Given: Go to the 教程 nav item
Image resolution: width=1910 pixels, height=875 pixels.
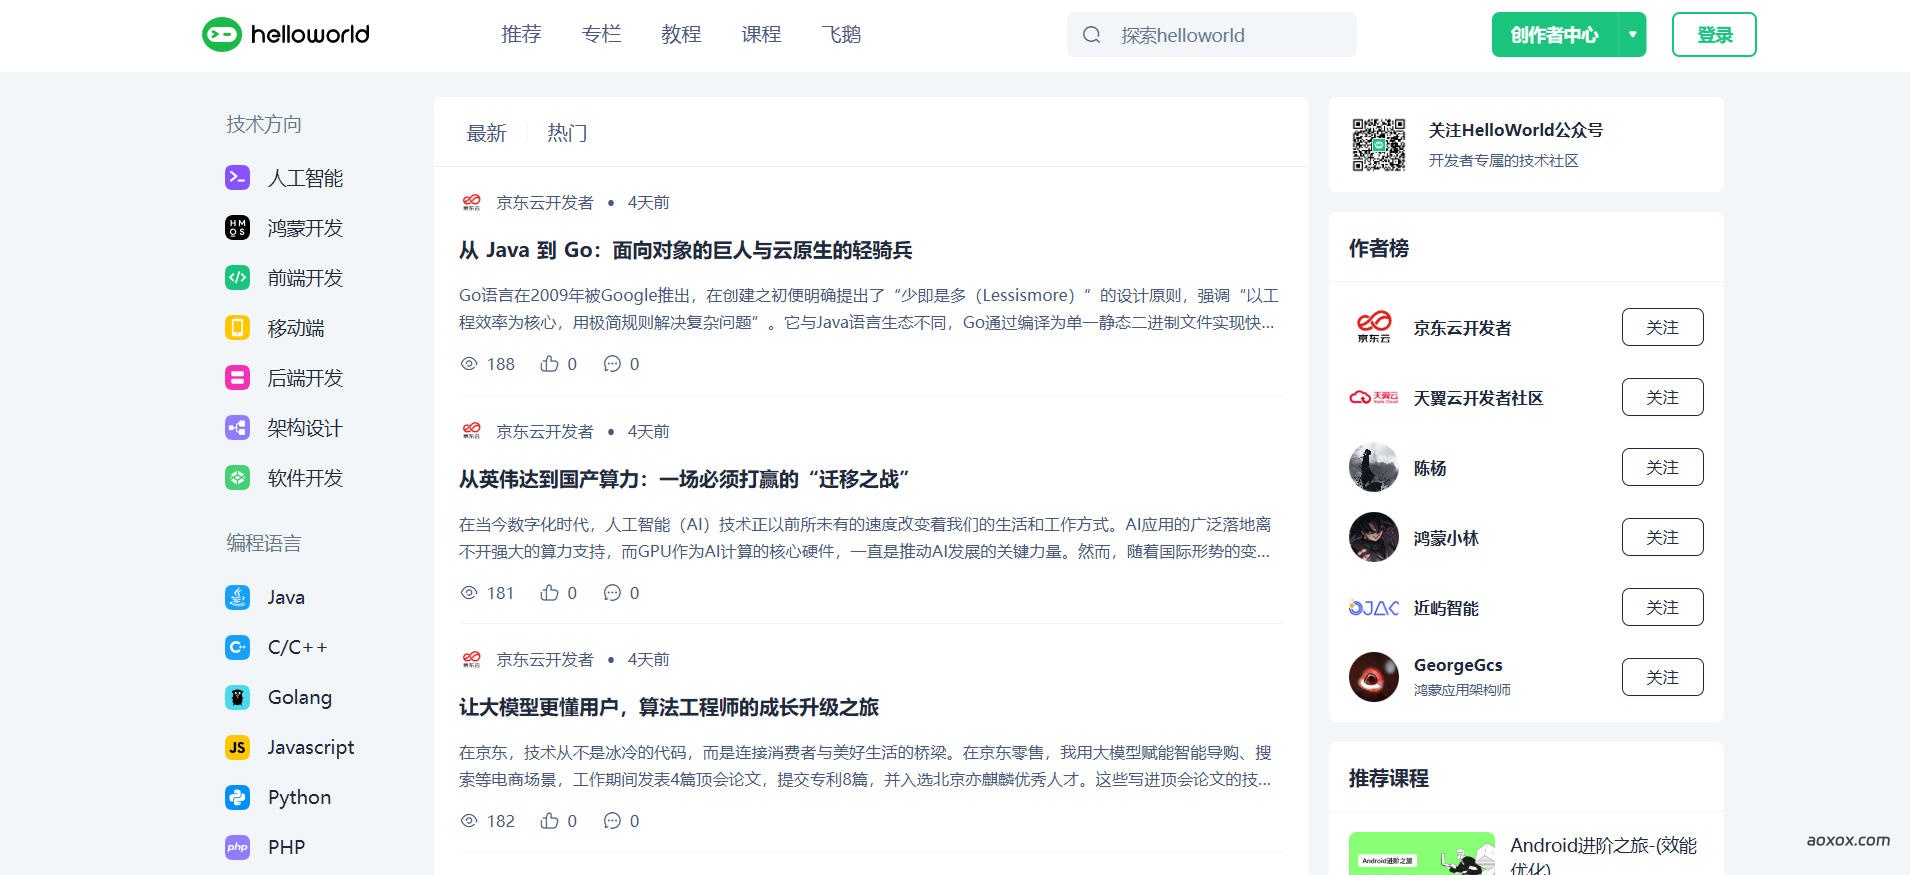Looking at the screenshot, I should (x=681, y=35).
